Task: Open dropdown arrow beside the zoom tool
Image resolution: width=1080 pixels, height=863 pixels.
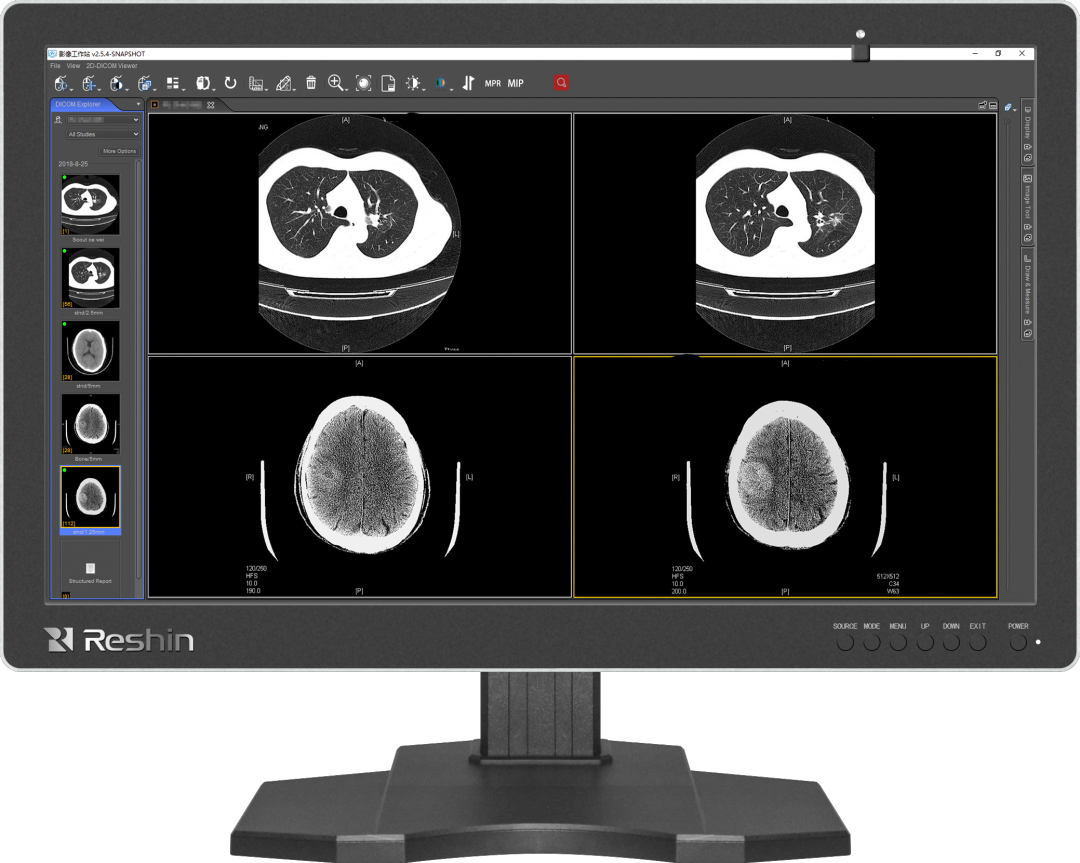Action: tap(344, 89)
